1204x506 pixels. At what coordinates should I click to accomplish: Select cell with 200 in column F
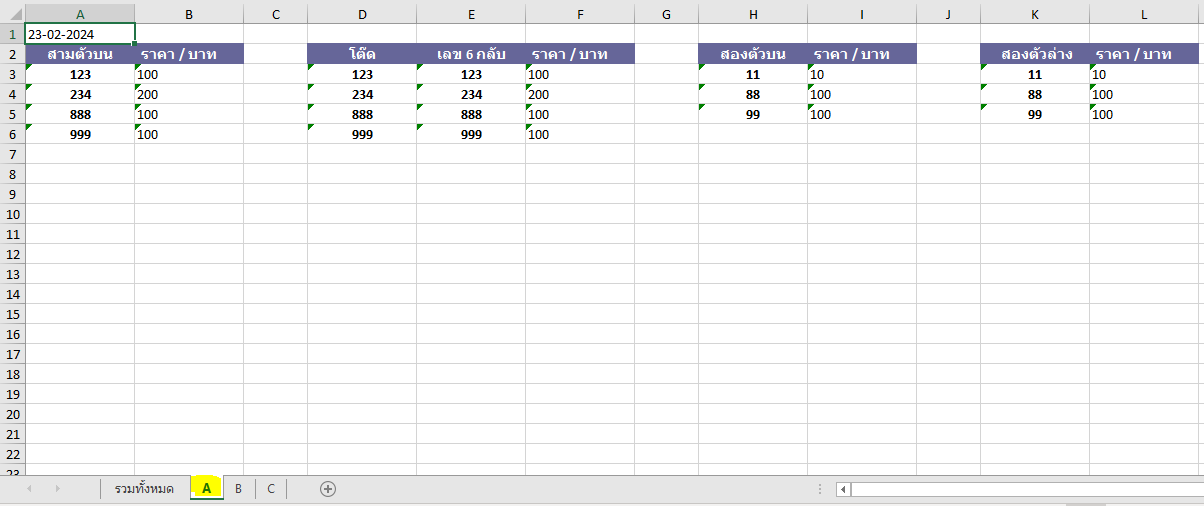point(580,94)
